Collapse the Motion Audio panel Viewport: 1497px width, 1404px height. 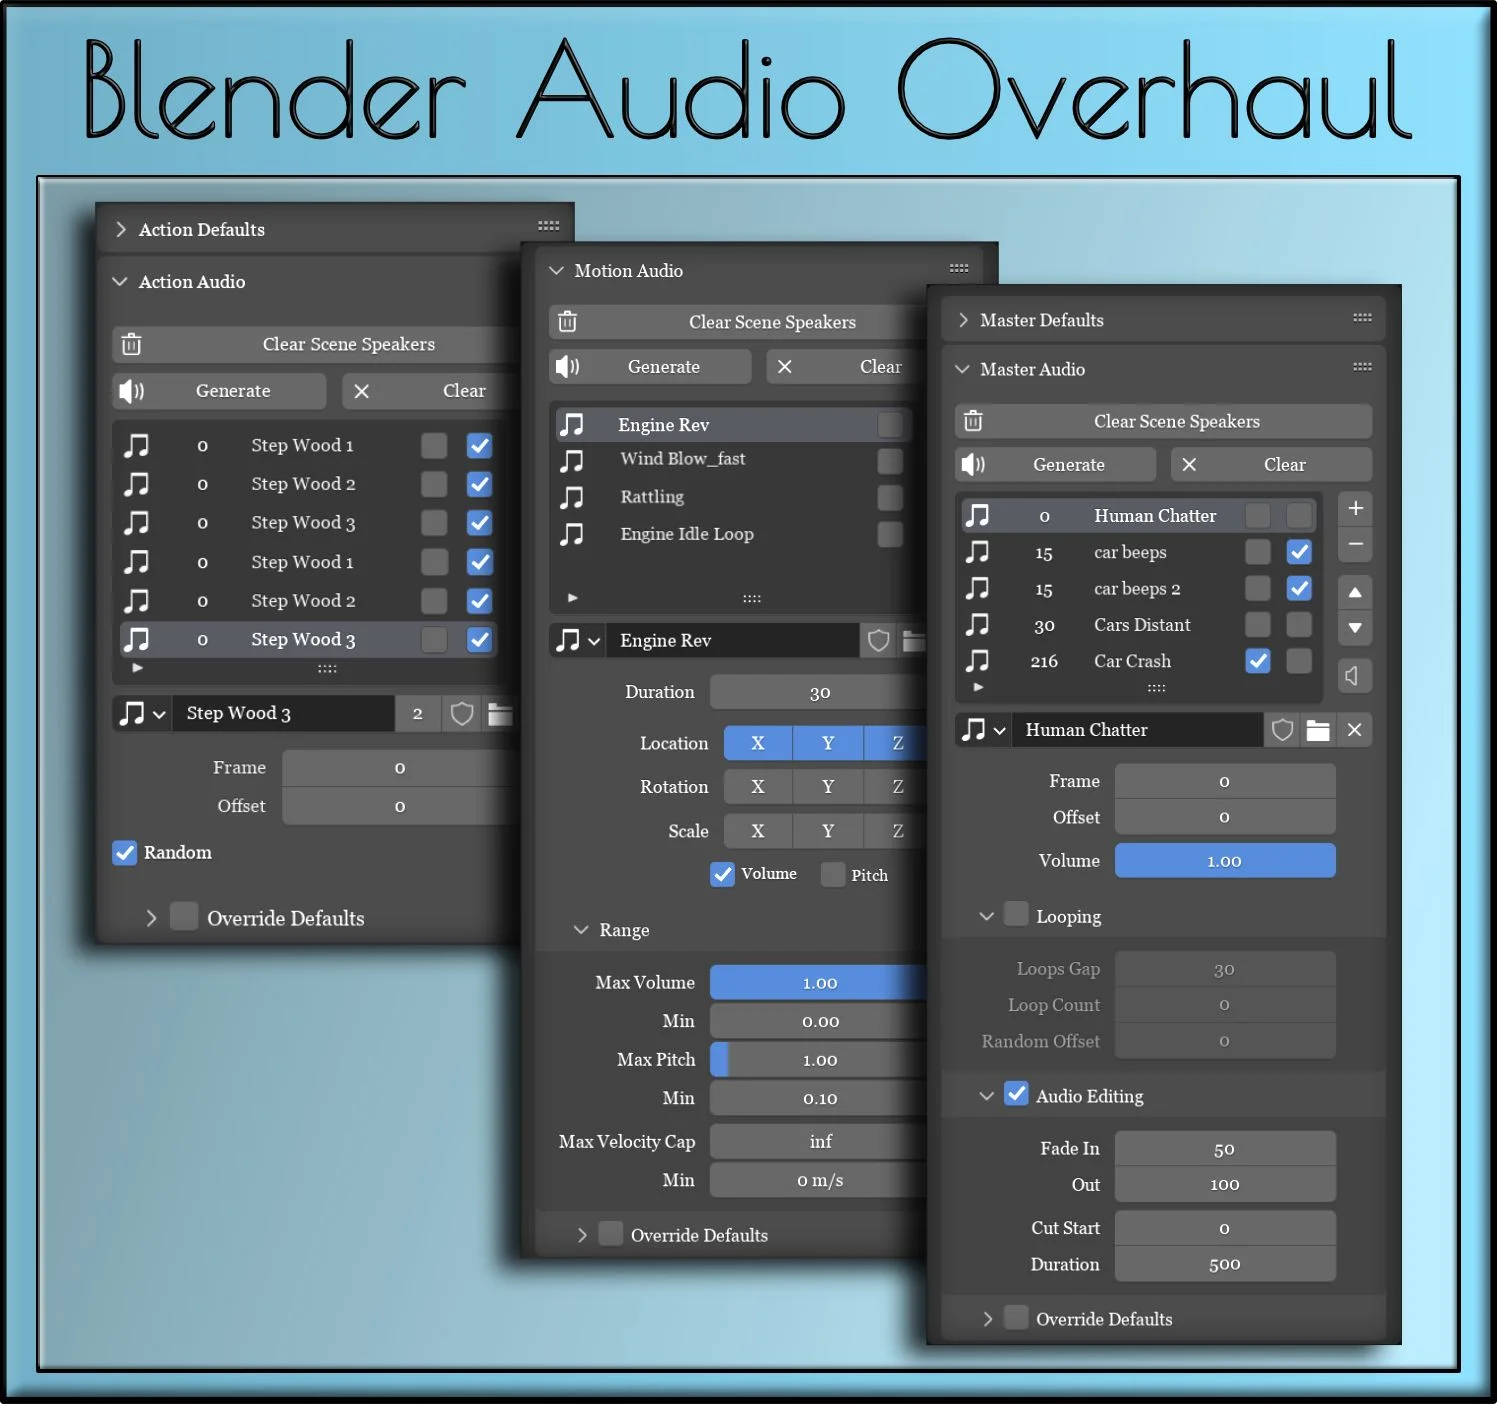(x=556, y=270)
